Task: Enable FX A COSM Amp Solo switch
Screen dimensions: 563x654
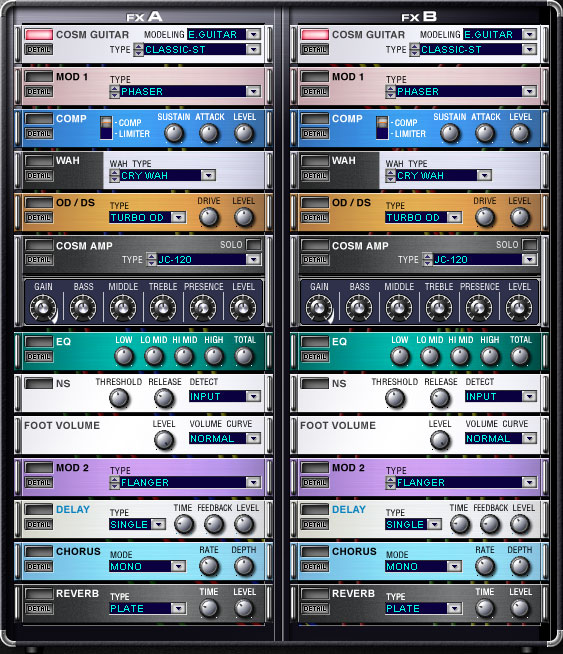Action: click(x=254, y=244)
